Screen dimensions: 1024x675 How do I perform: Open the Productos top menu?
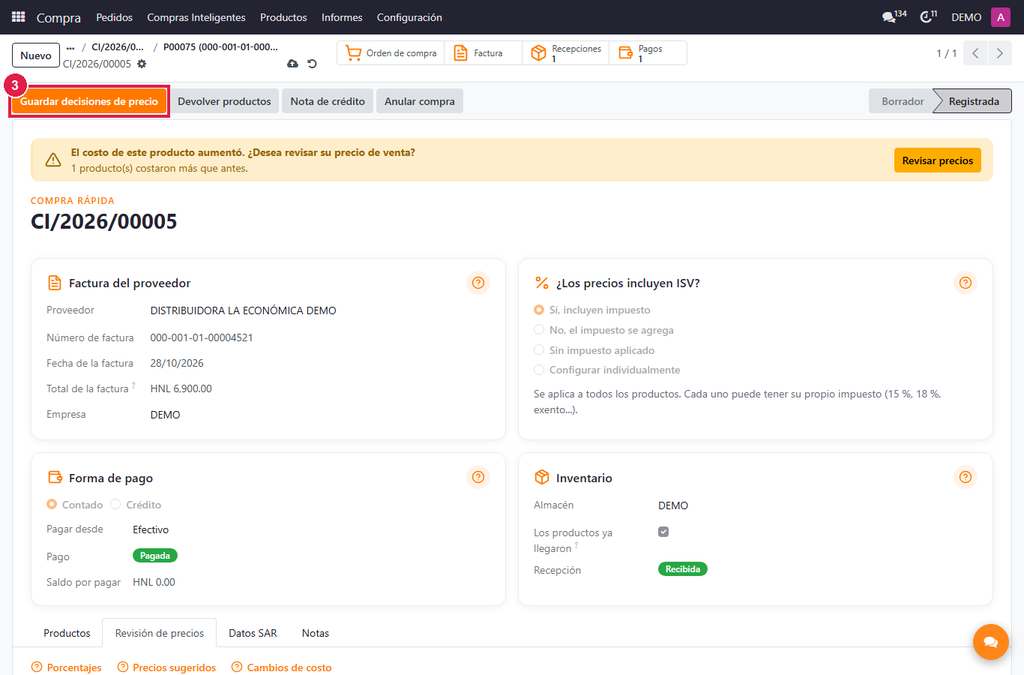click(283, 18)
